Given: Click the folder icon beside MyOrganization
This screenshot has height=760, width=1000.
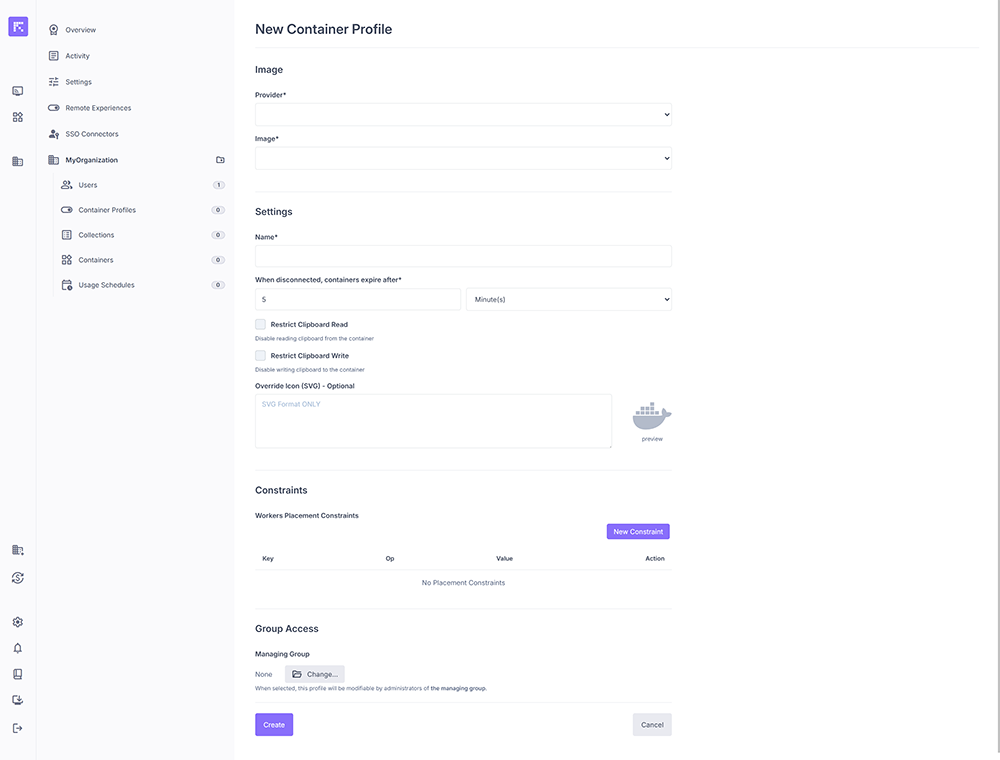Looking at the screenshot, I should [x=220, y=160].
